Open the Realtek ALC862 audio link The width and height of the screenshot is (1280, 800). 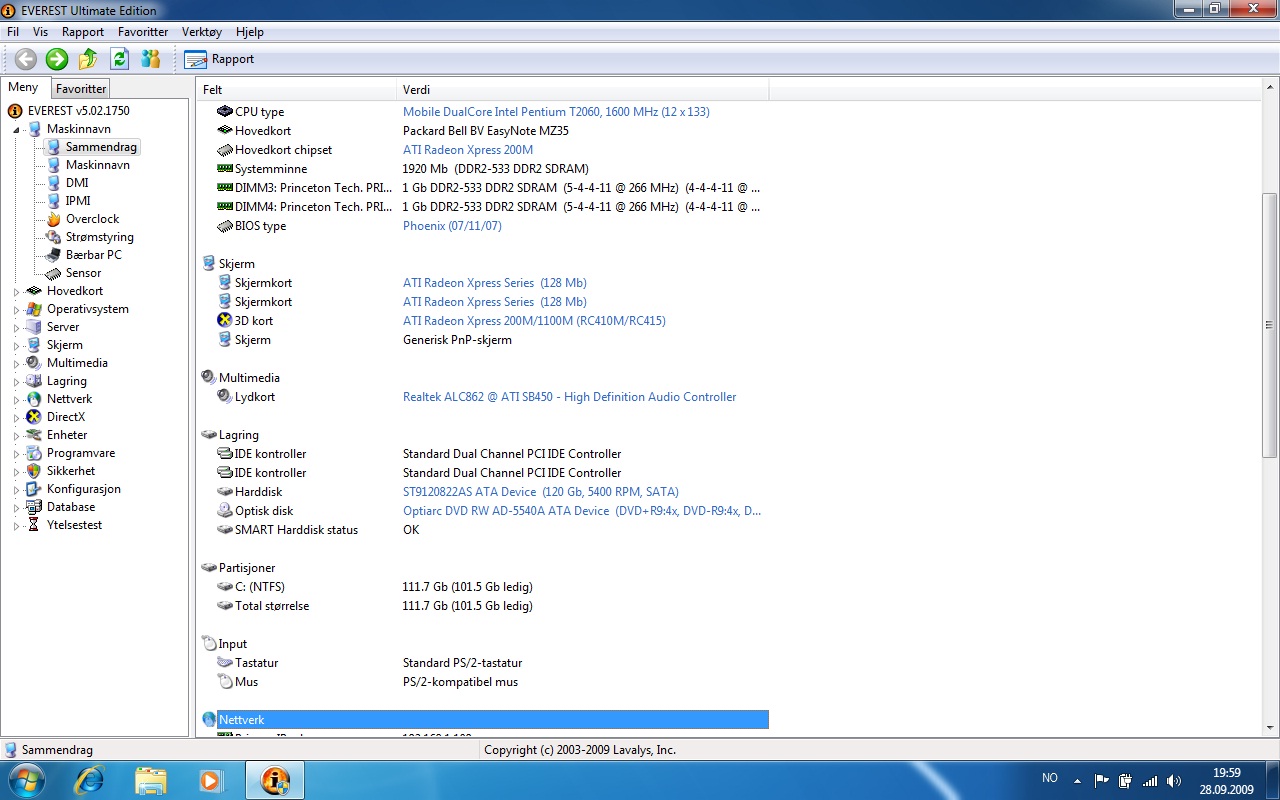[x=569, y=397]
